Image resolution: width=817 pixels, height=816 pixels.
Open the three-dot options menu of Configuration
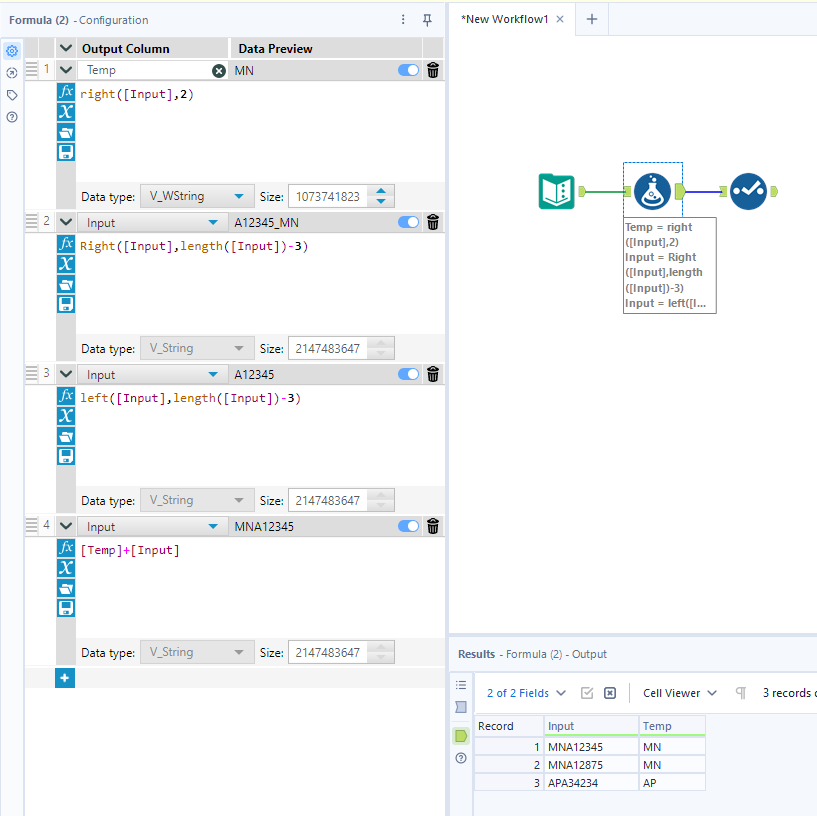(x=403, y=20)
